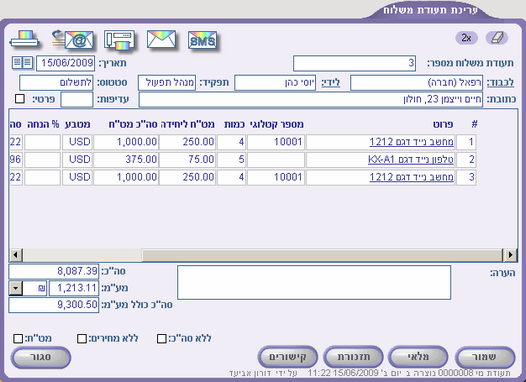Click catalog number cell in row 3
Image resolution: width=526 pixels, height=382 pixels.
(x=276, y=177)
